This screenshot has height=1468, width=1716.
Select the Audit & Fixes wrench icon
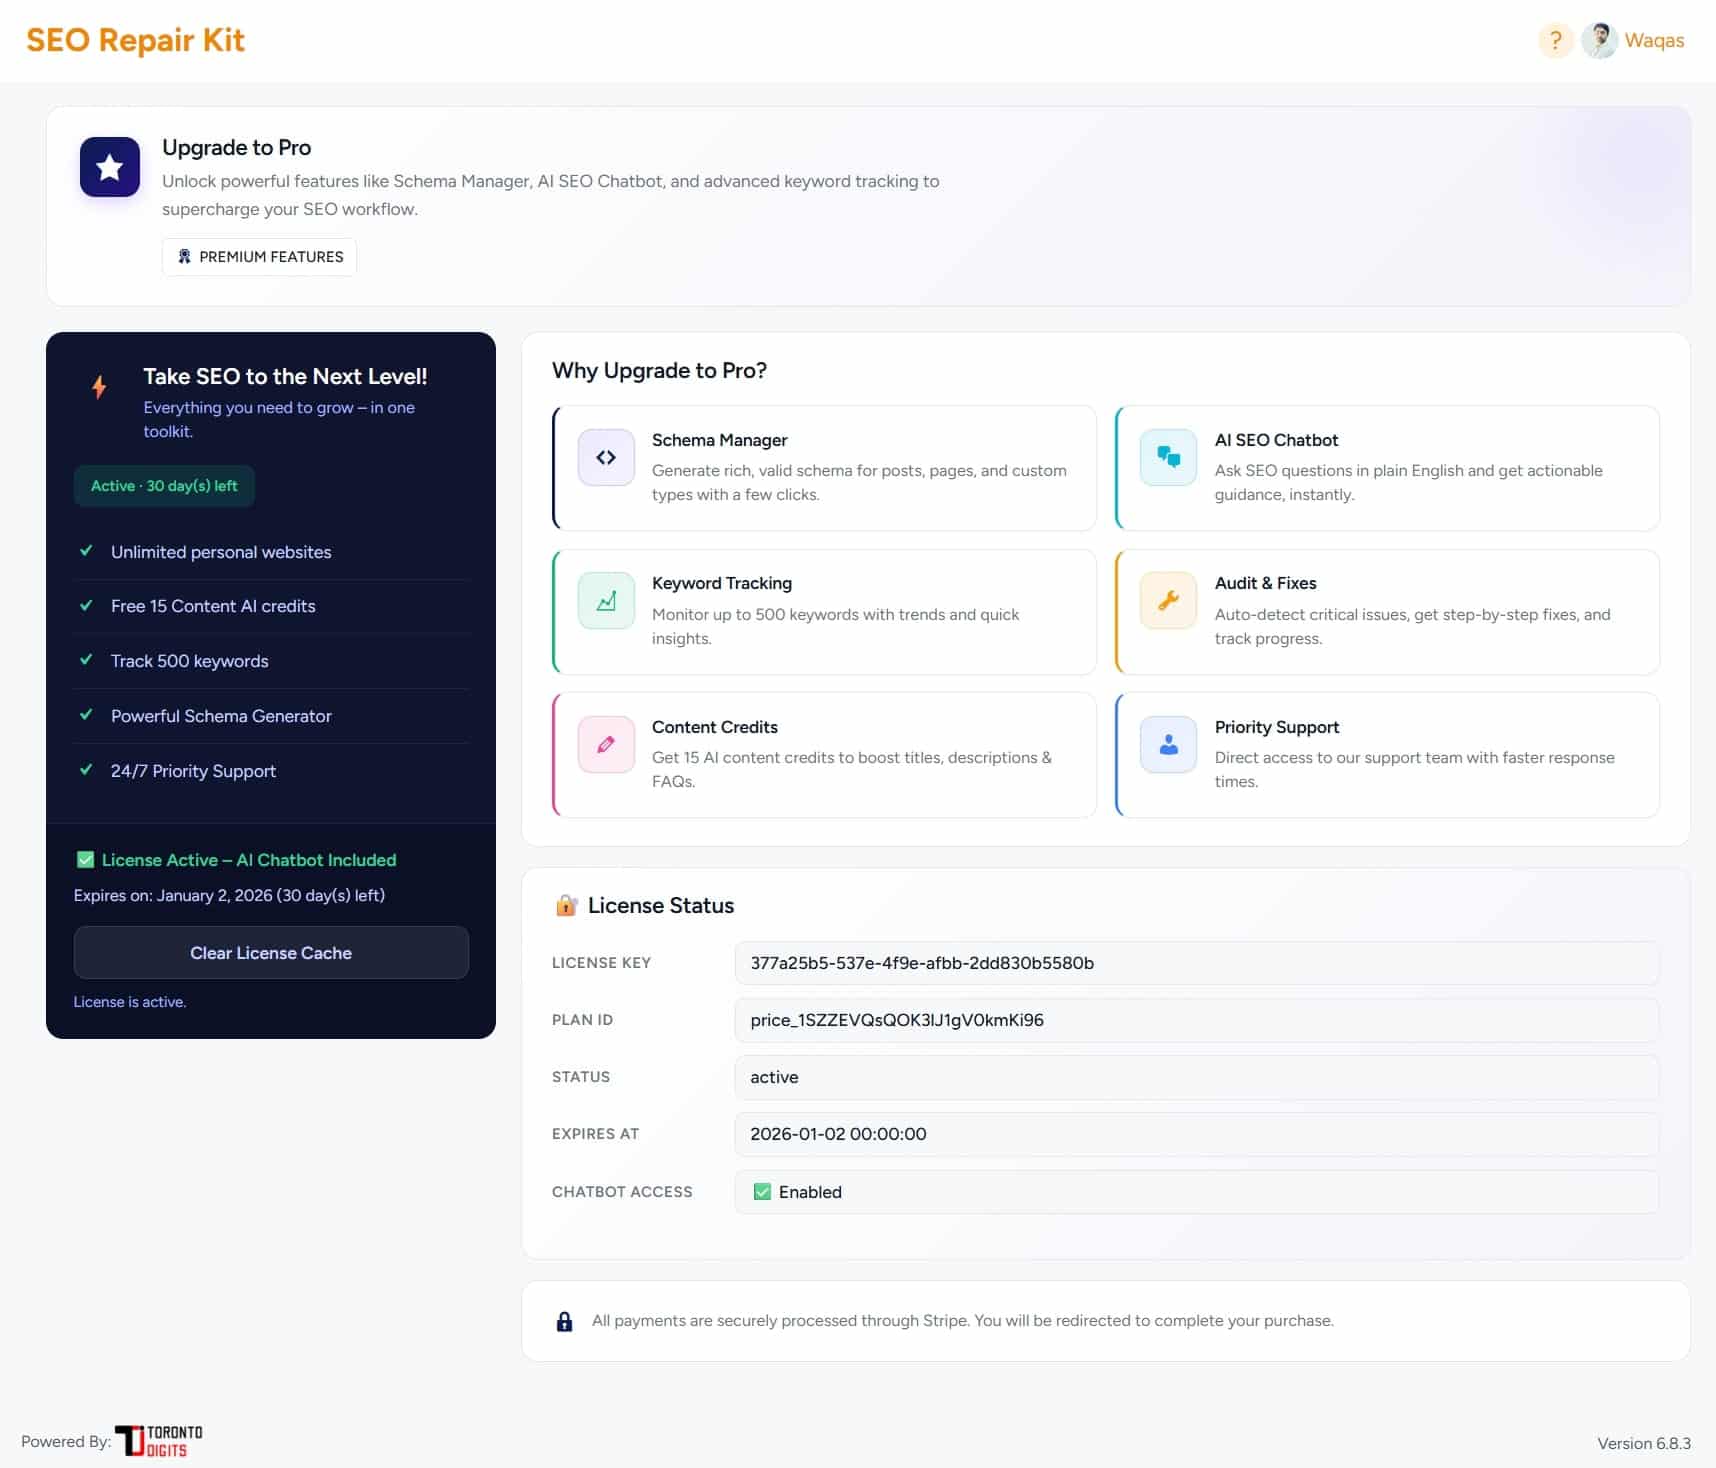(1168, 601)
